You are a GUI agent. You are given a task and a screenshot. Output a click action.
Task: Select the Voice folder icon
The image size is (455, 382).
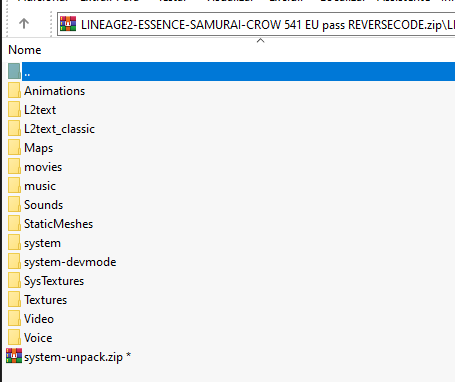click(x=14, y=338)
